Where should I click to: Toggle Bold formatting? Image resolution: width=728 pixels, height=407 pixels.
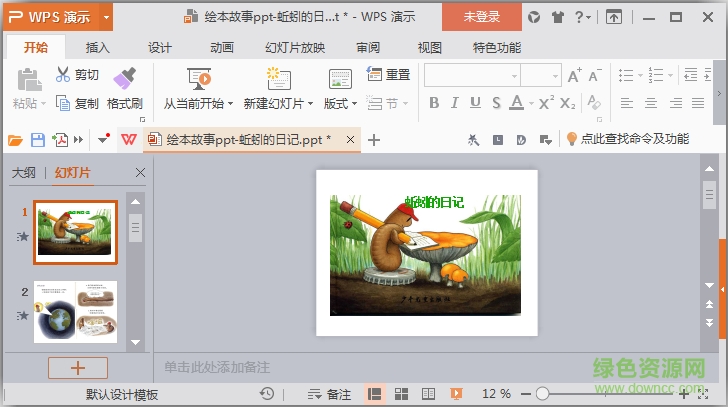point(434,103)
